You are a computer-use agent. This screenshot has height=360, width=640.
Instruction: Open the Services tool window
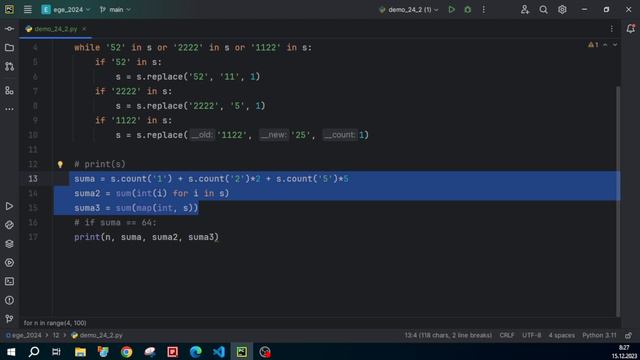coord(9,262)
